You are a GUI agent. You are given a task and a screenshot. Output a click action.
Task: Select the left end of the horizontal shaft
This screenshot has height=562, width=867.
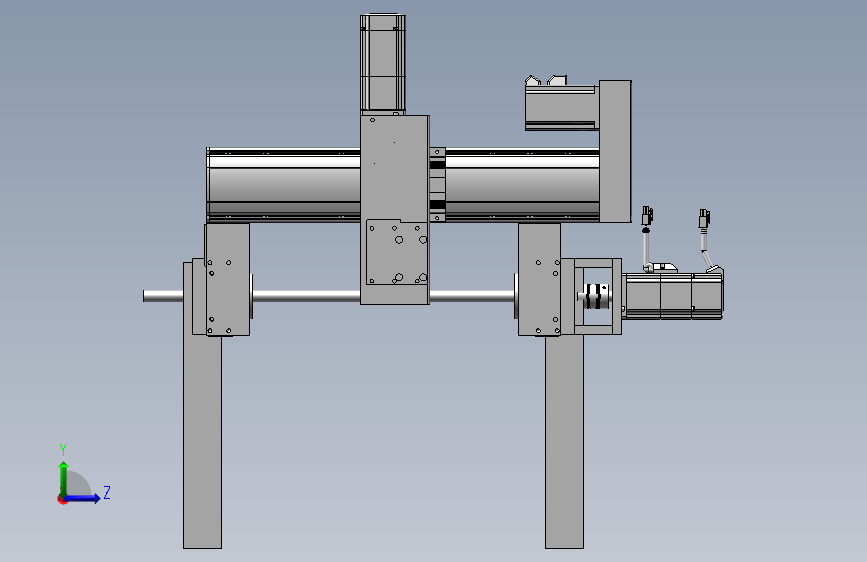click(163, 296)
